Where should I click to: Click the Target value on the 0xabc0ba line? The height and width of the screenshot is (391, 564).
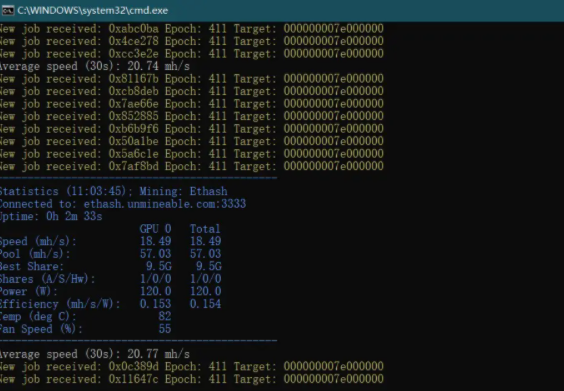333,29
